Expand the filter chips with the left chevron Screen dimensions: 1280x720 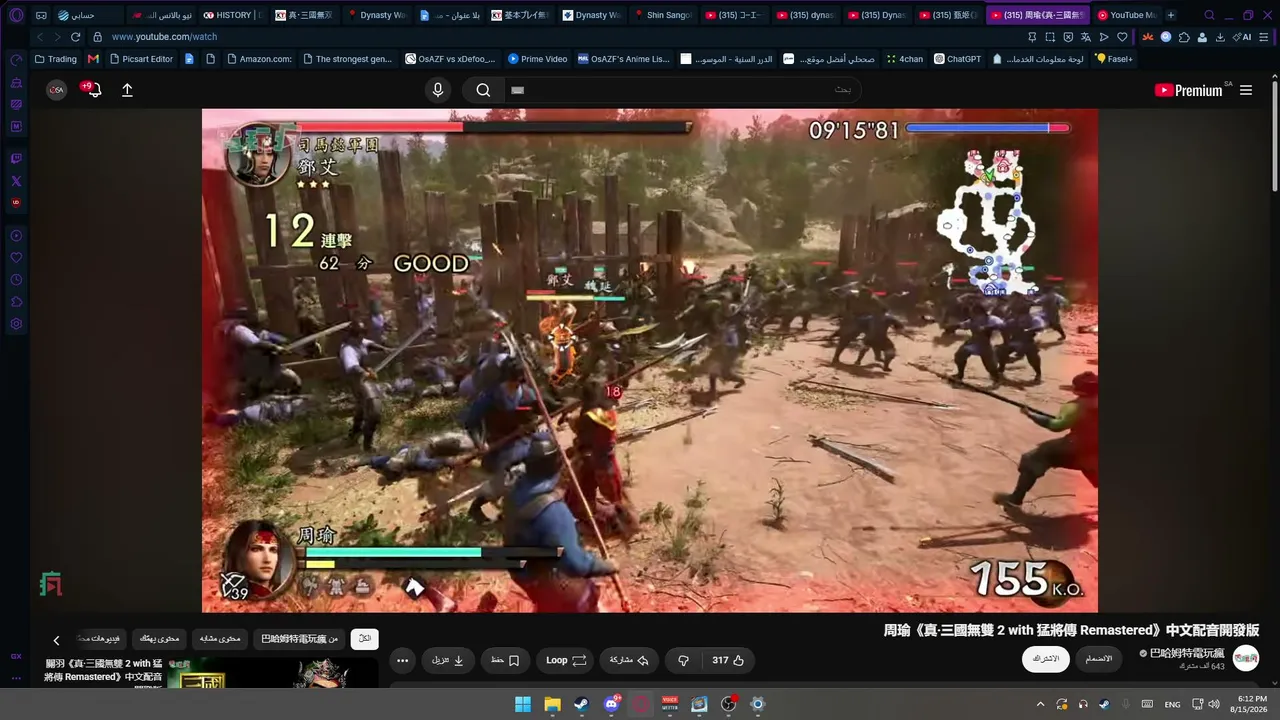tap(56, 640)
